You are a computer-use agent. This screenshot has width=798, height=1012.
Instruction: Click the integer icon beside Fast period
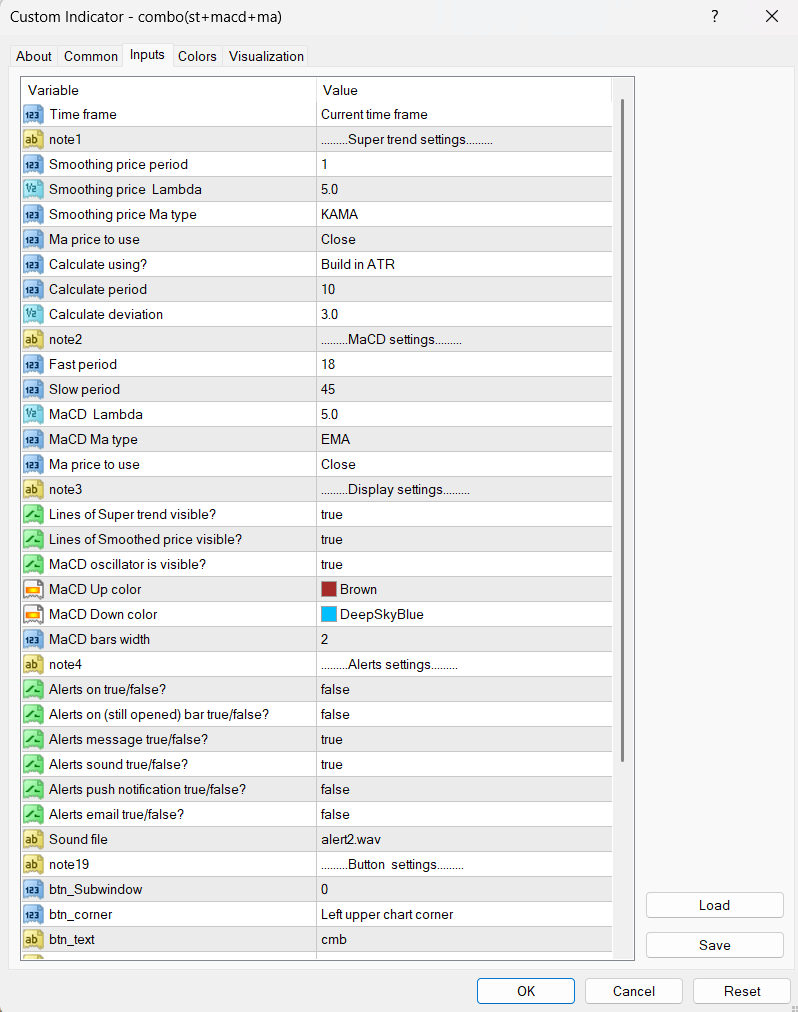[x=33, y=365]
